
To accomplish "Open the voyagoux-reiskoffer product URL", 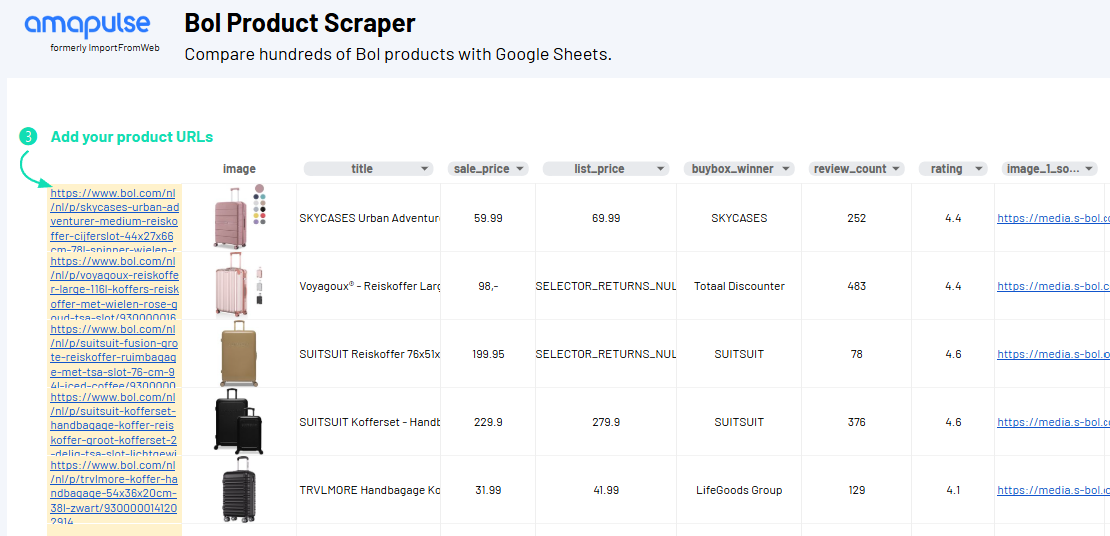I will (x=115, y=289).
